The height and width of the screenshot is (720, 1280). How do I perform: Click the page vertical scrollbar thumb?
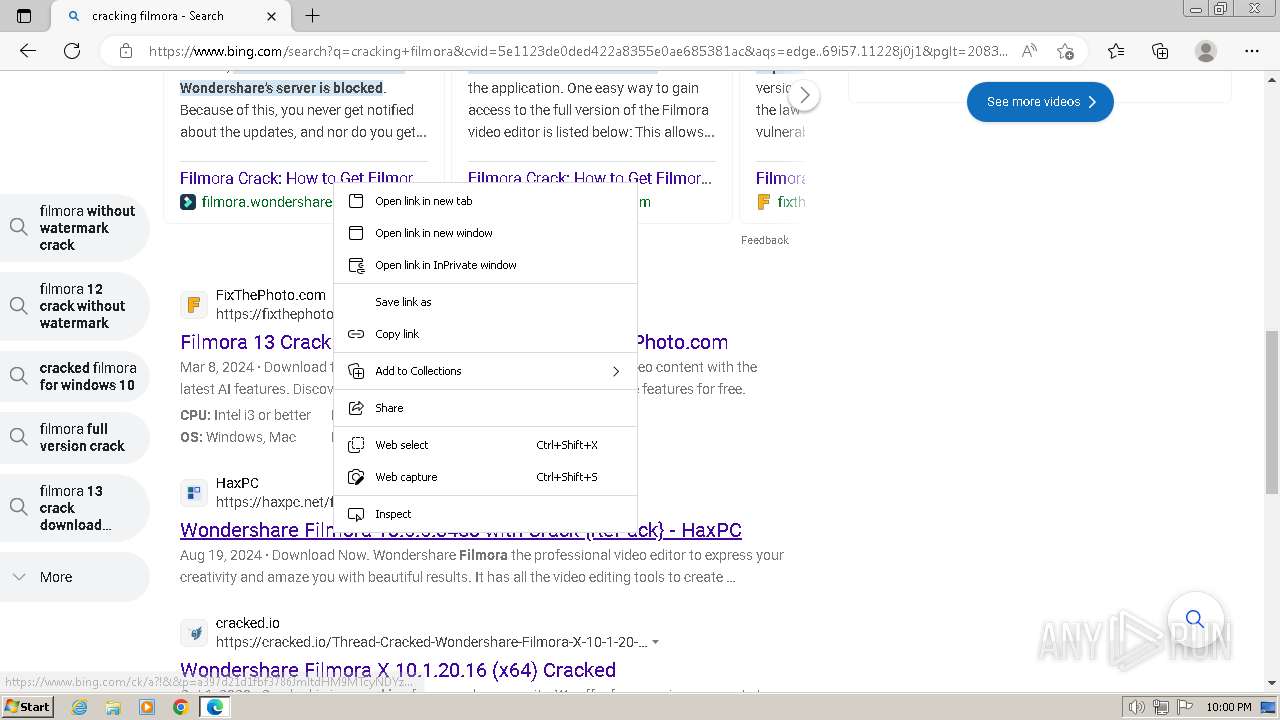(1272, 412)
